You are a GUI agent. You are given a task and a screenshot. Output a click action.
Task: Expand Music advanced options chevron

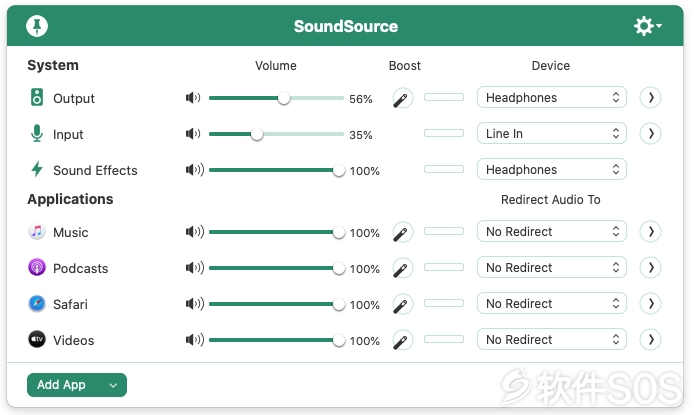pyautogui.click(x=650, y=231)
